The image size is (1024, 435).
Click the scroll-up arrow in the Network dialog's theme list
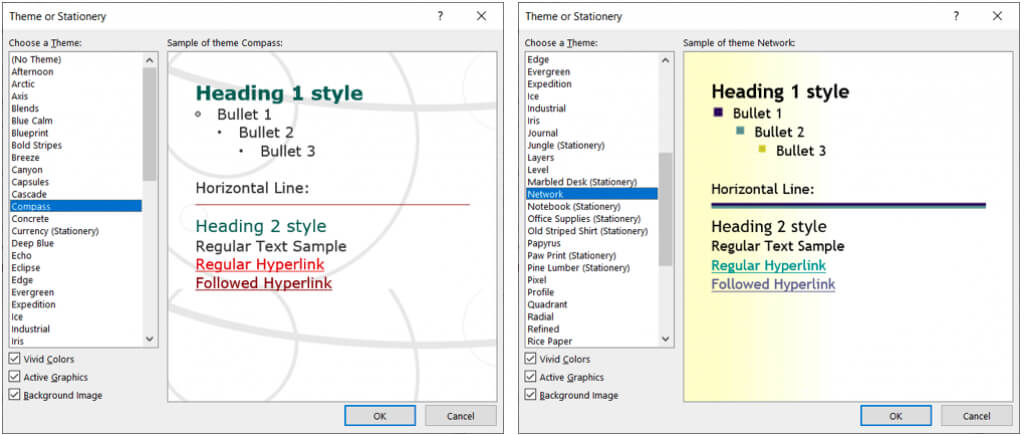coord(666,60)
